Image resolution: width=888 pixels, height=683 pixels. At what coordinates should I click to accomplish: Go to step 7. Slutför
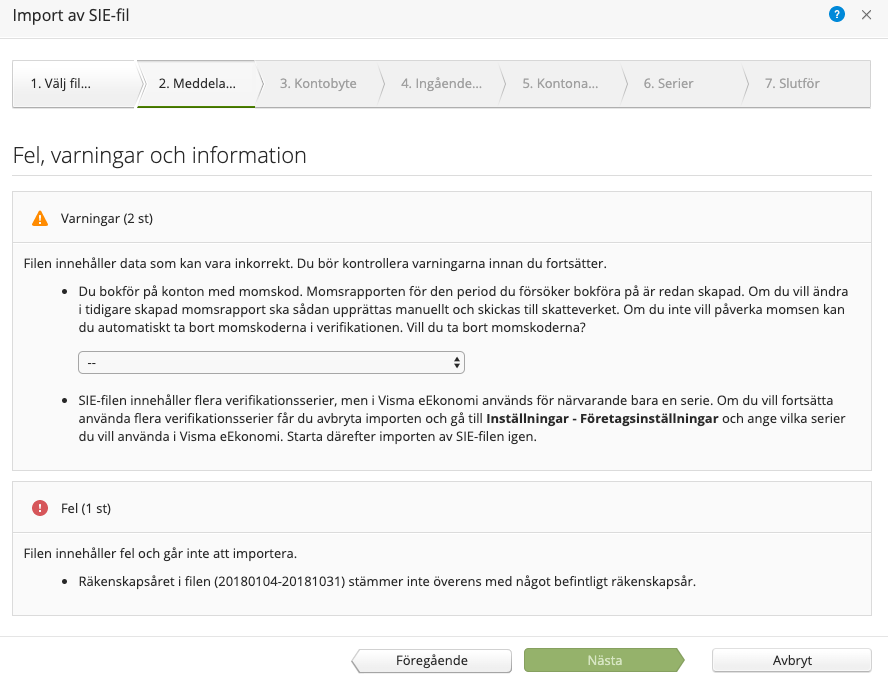coord(792,84)
